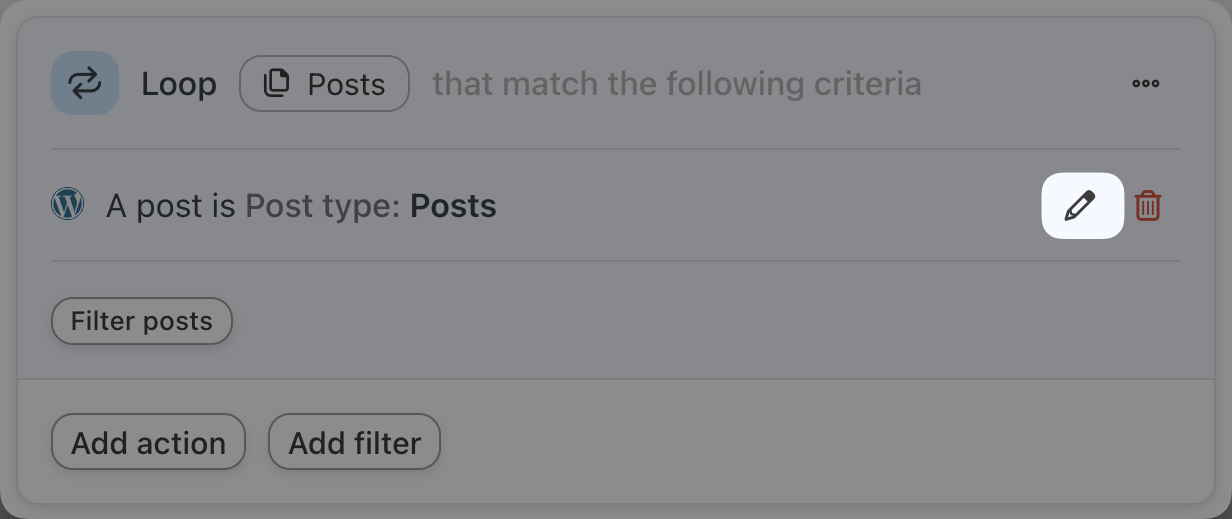Open the three-dot more options menu
The width and height of the screenshot is (1232, 519).
point(1145,84)
